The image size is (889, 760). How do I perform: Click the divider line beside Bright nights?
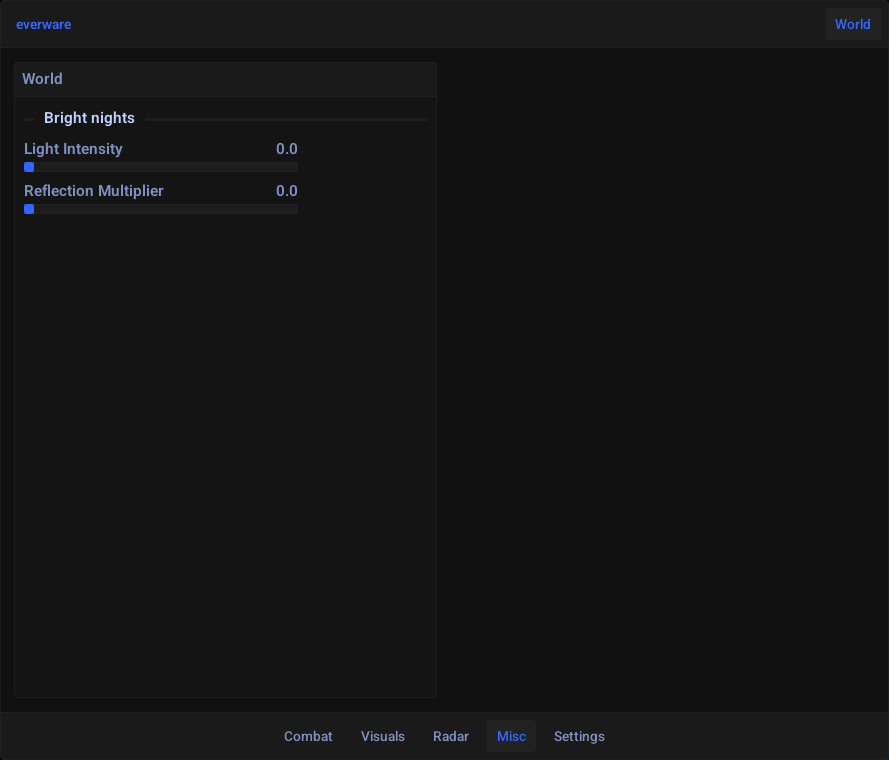tap(285, 119)
